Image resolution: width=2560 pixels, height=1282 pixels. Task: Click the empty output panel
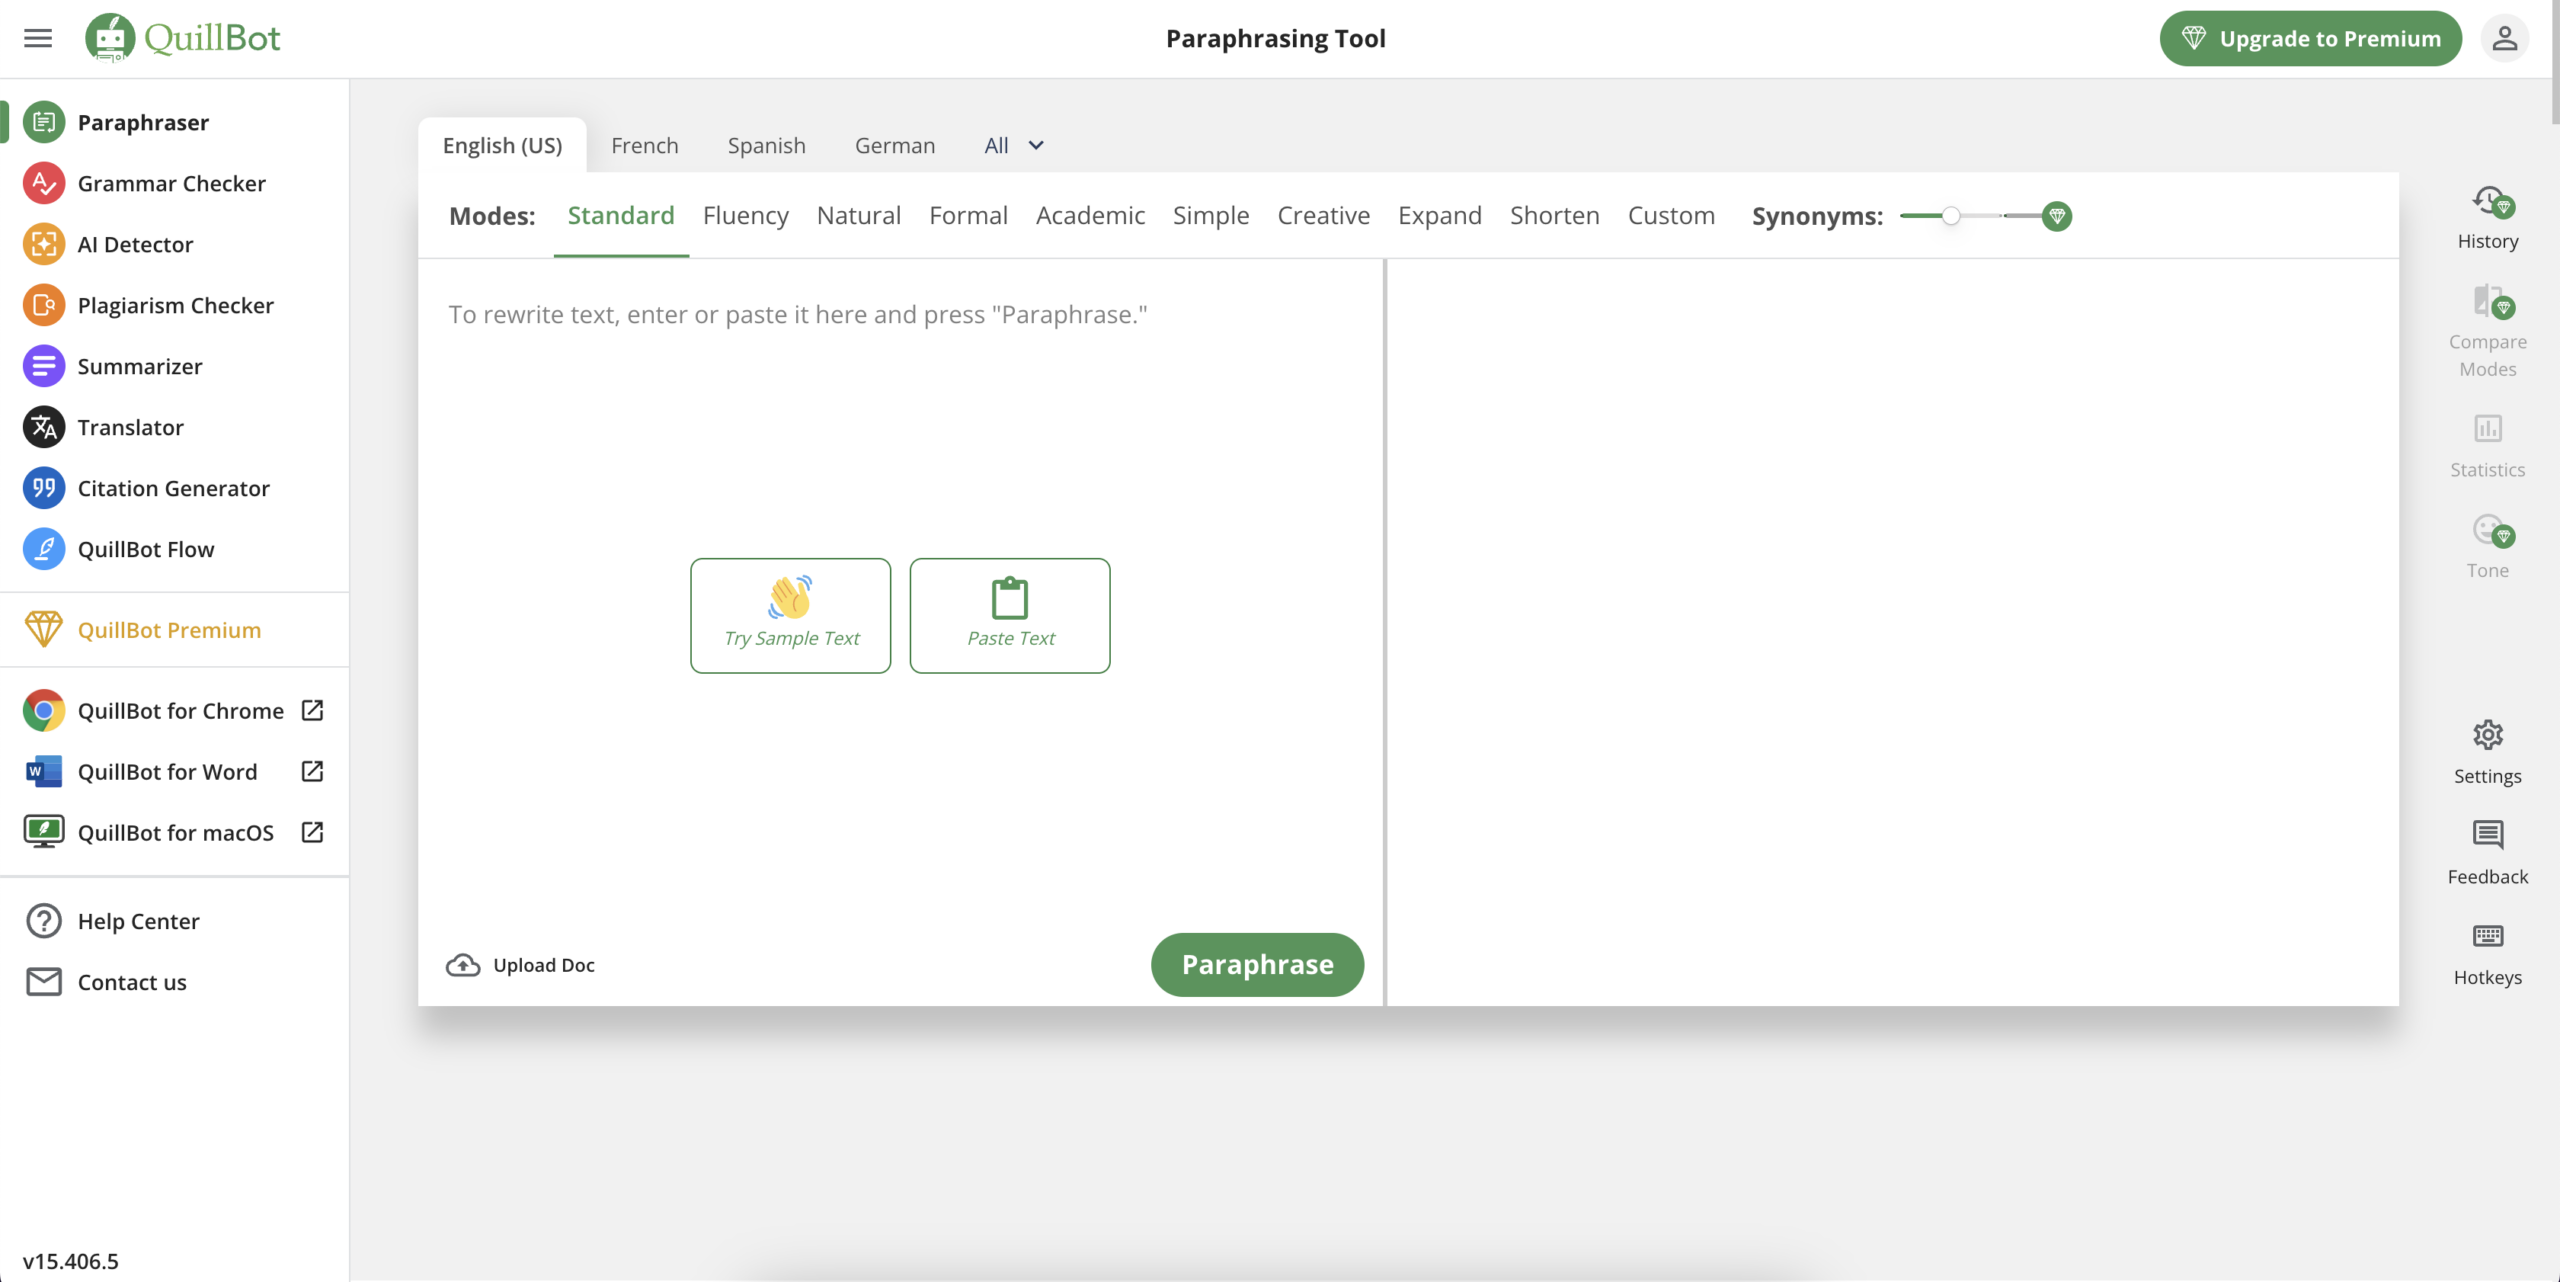tap(1893, 632)
